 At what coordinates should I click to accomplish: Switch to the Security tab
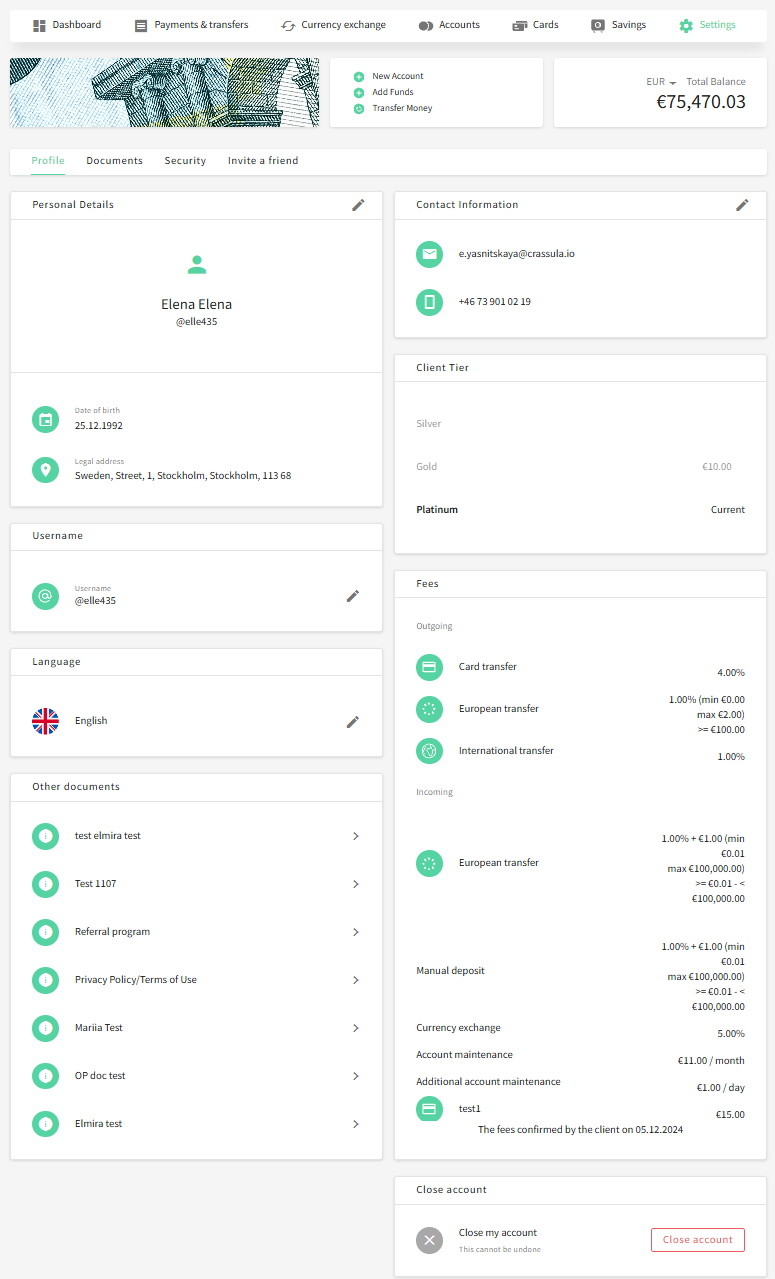[x=185, y=161]
